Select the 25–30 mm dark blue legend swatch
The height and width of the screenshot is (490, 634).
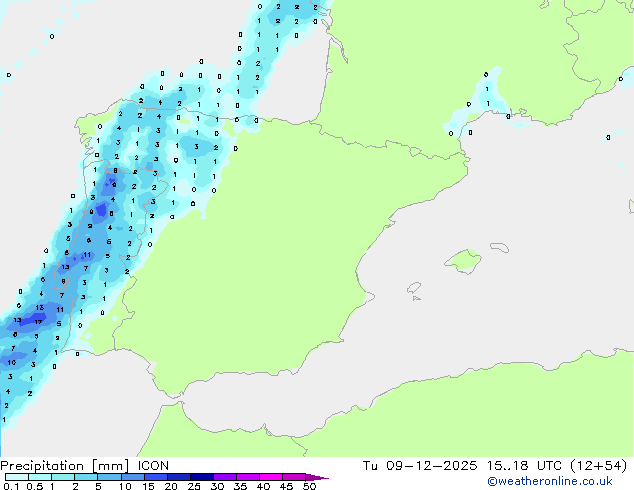[201, 477]
